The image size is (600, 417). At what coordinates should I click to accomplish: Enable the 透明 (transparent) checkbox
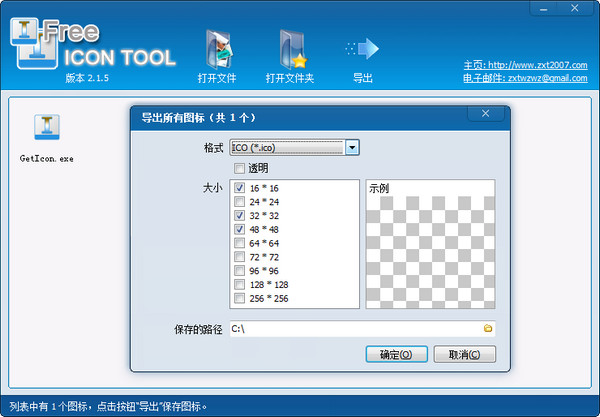(239, 168)
